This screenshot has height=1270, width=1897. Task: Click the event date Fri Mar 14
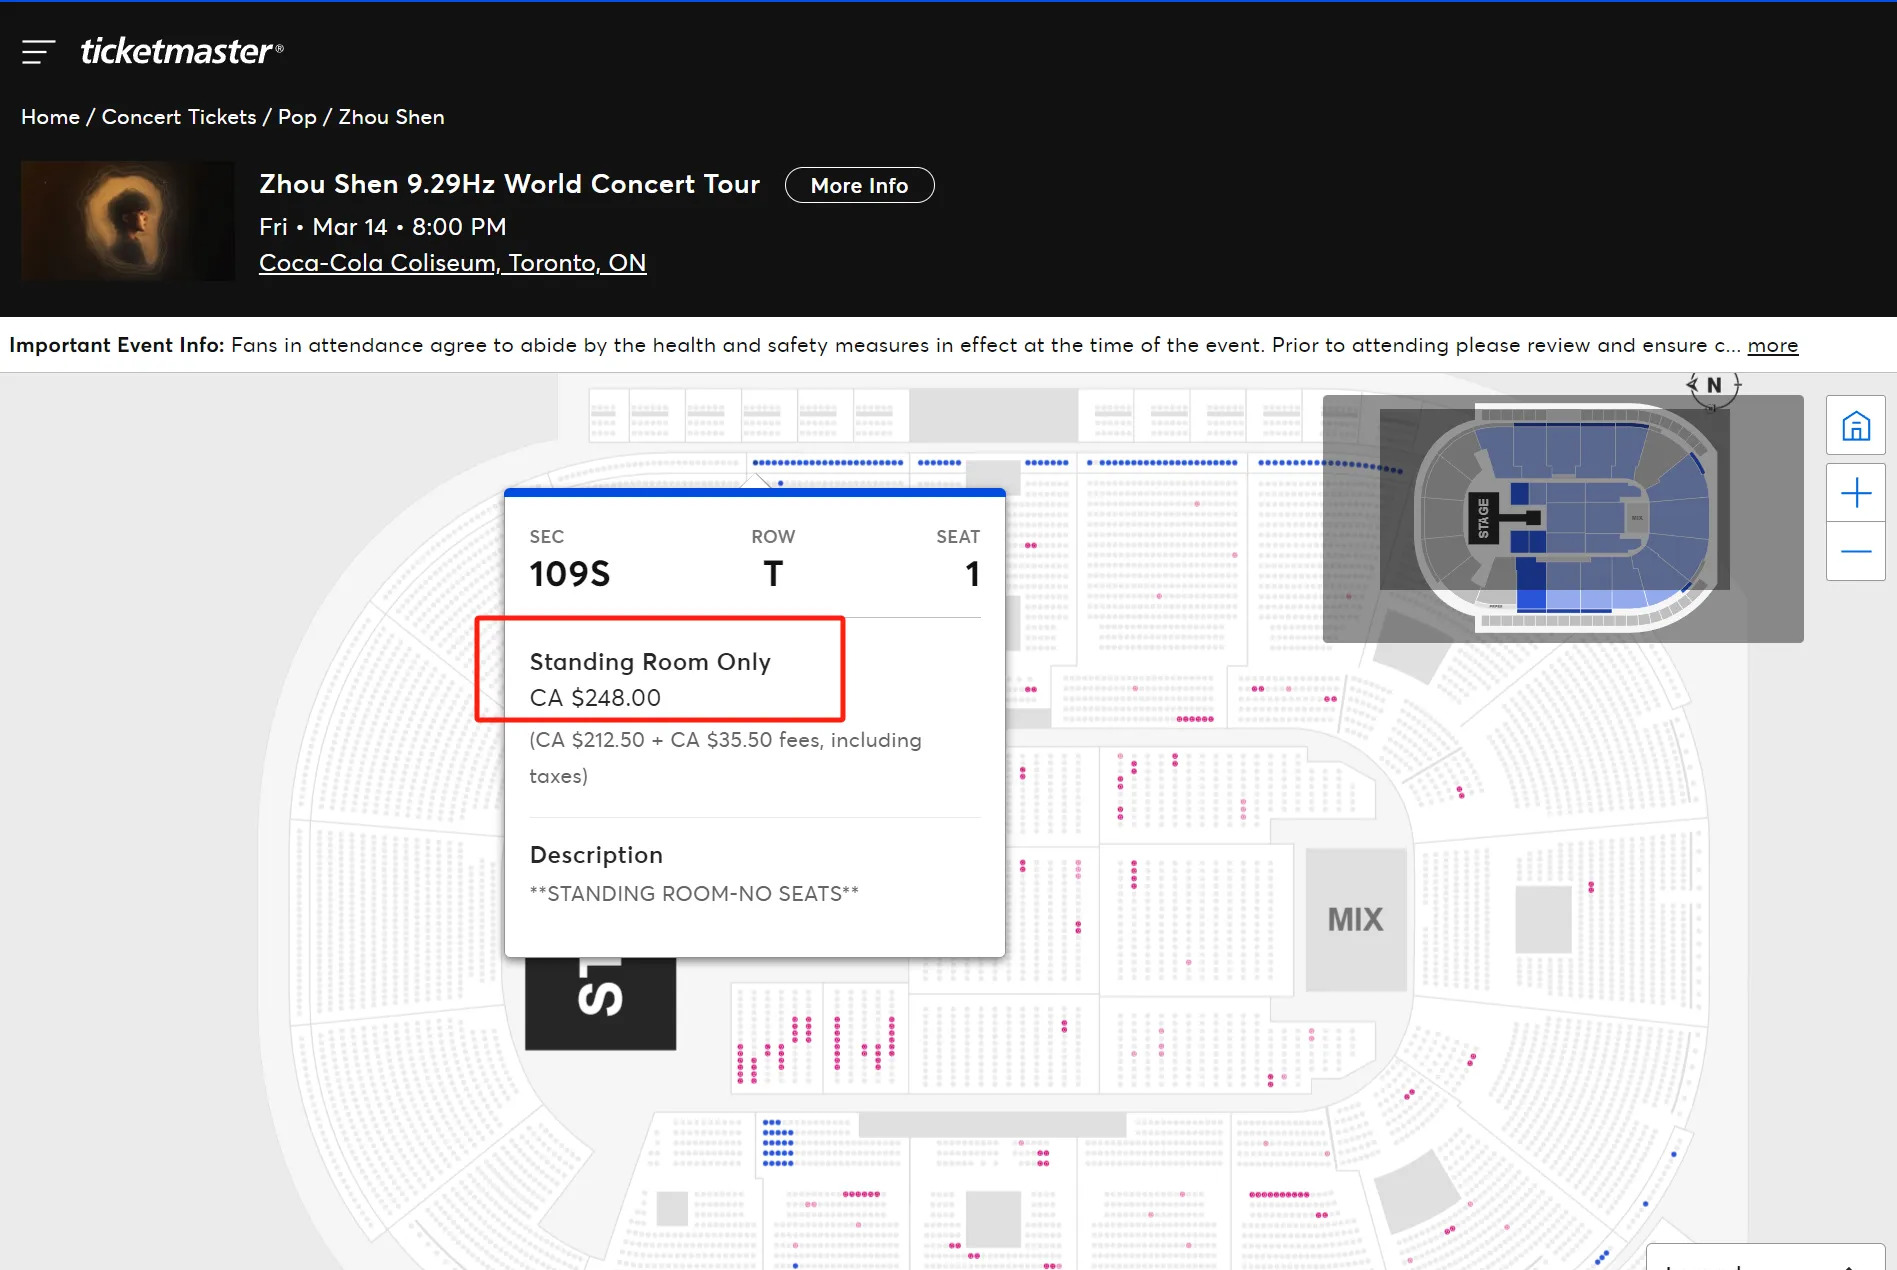coord(383,227)
